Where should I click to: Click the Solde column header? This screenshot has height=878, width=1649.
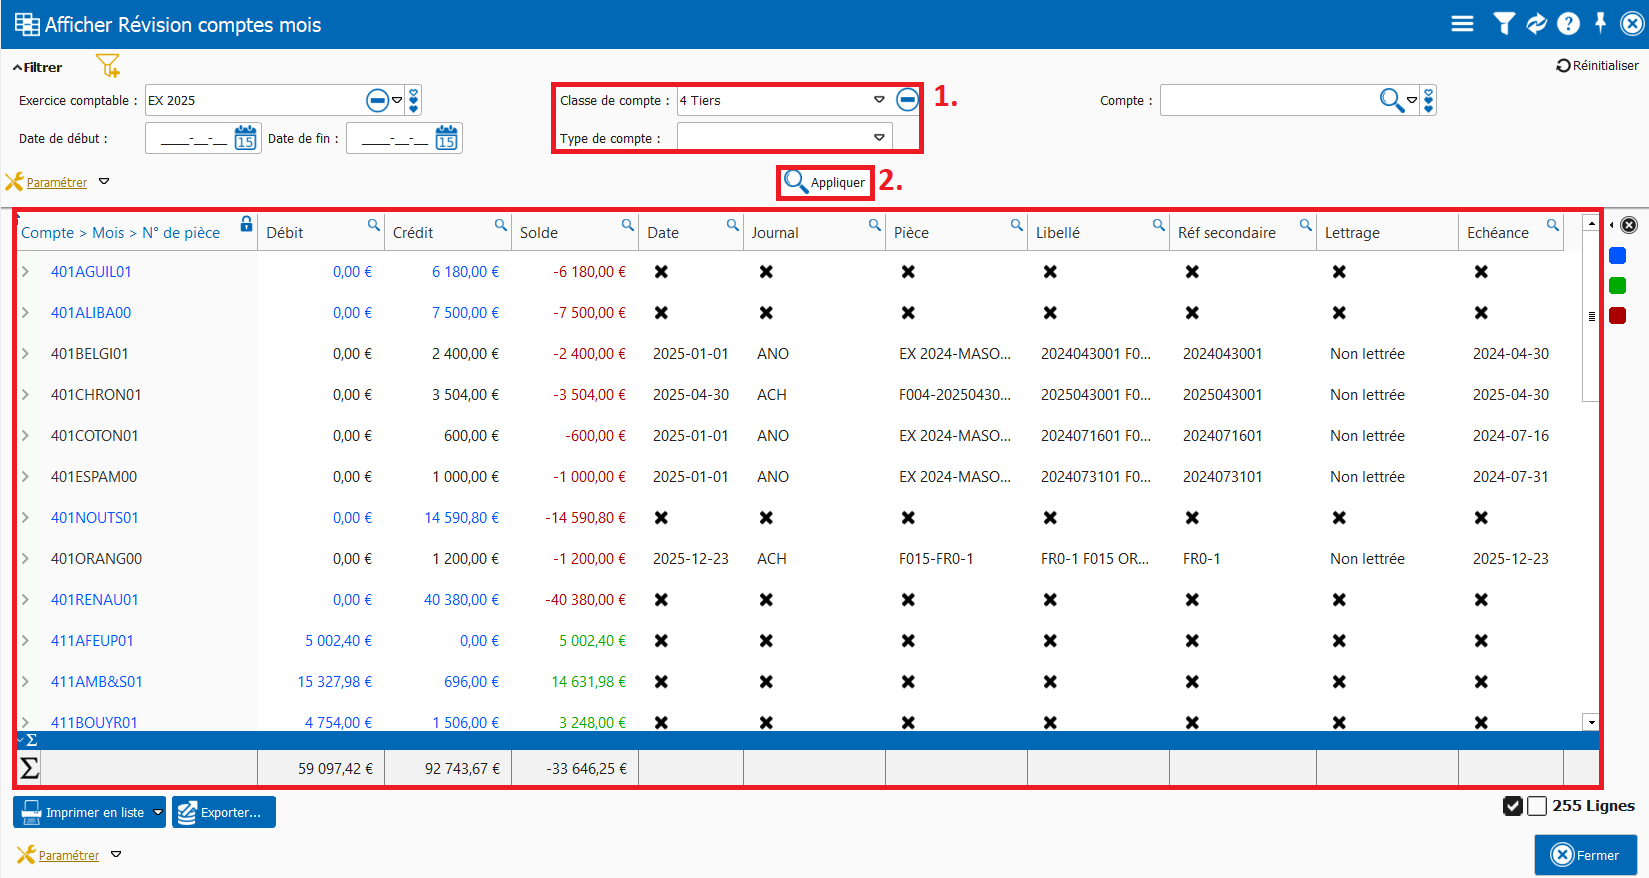point(539,233)
